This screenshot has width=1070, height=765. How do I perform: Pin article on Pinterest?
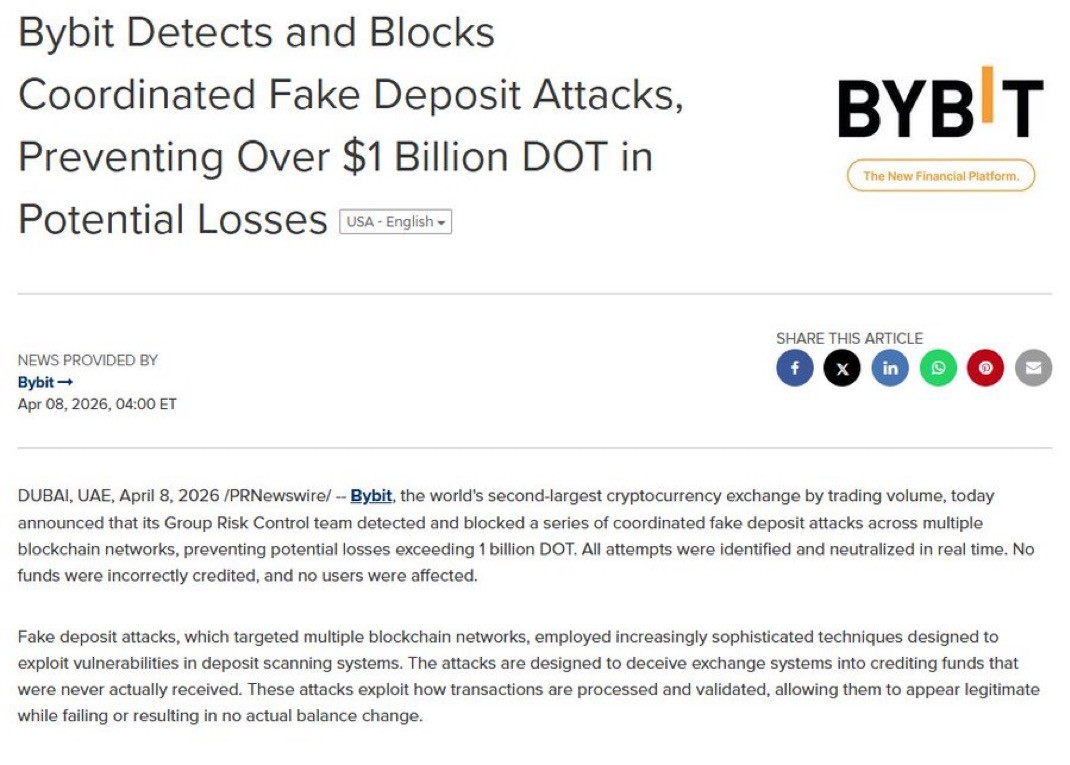click(985, 369)
